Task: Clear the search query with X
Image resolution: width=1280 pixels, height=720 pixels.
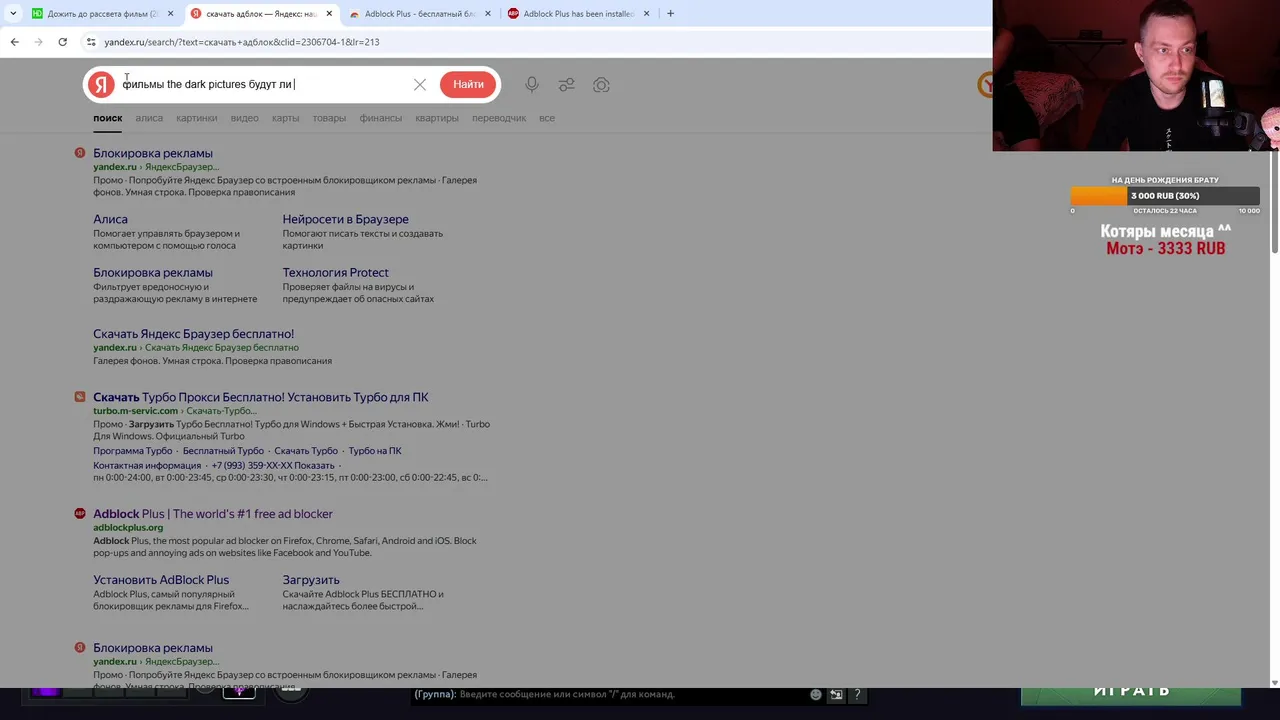Action: point(420,85)
